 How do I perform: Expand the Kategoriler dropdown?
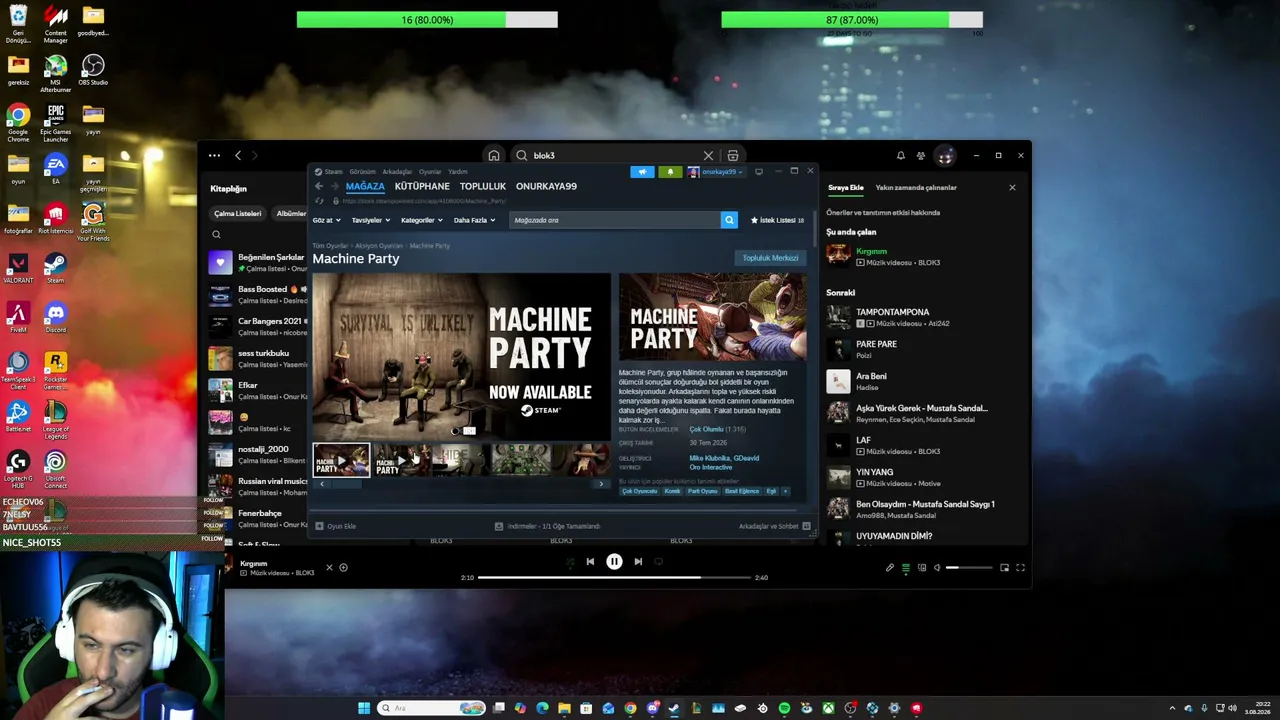tap(422, 220)
